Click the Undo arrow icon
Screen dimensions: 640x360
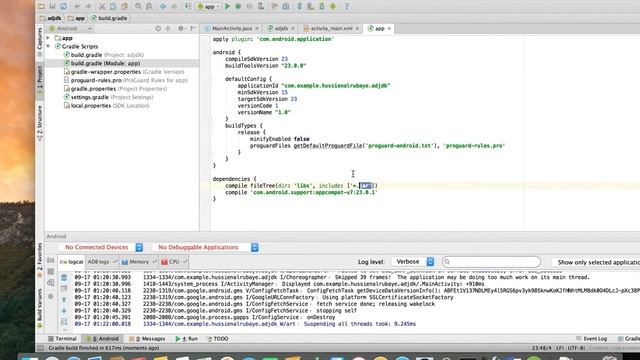click(77, 6)
